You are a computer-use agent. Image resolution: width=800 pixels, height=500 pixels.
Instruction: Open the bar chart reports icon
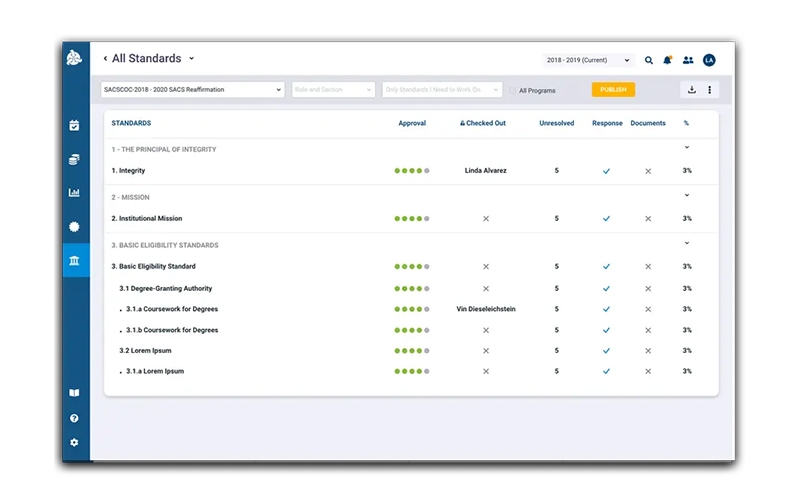74,193
